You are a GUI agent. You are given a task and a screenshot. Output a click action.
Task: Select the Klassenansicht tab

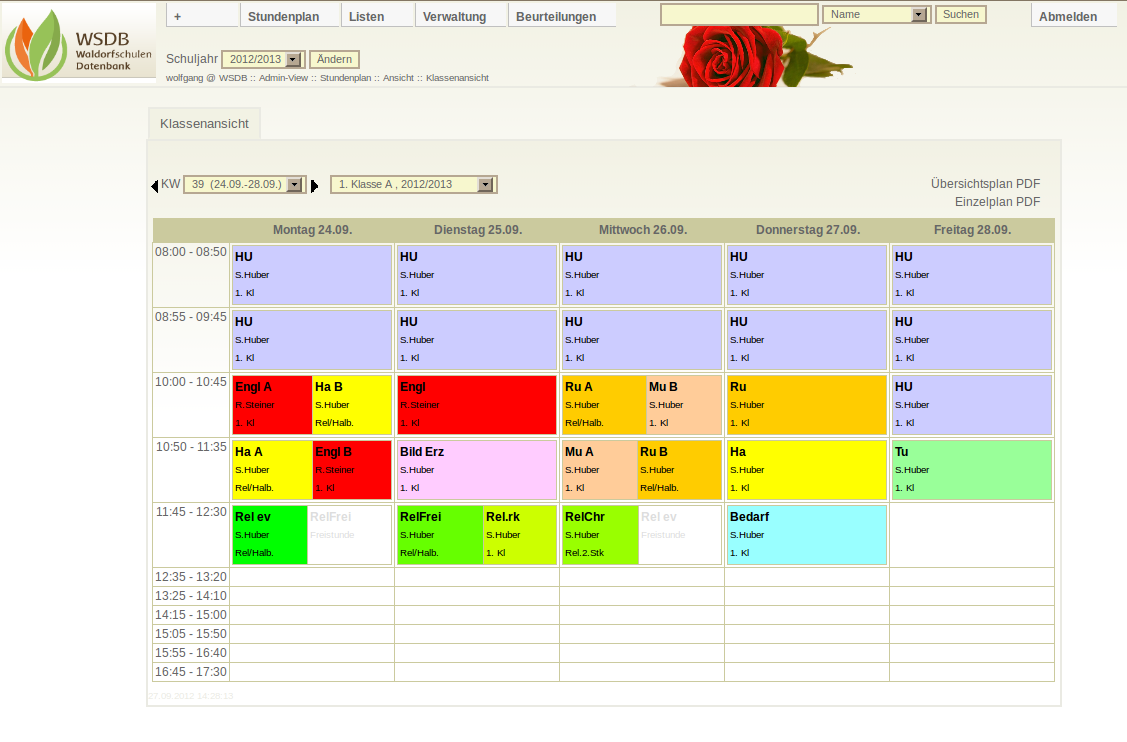204,123
